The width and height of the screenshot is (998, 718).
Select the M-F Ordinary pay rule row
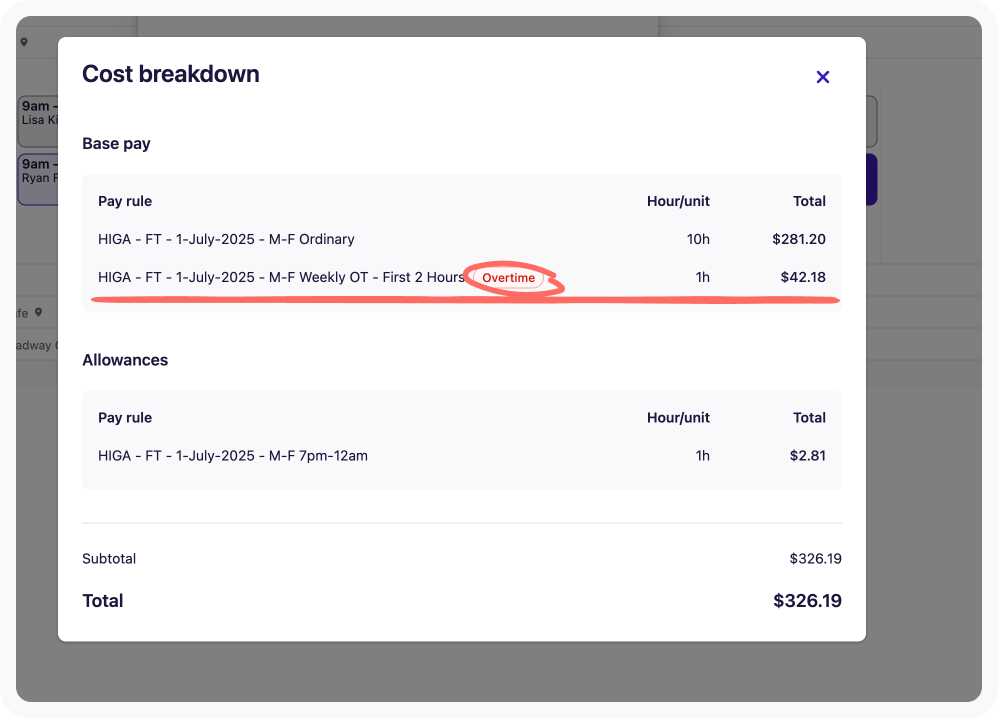coord(226,239)
